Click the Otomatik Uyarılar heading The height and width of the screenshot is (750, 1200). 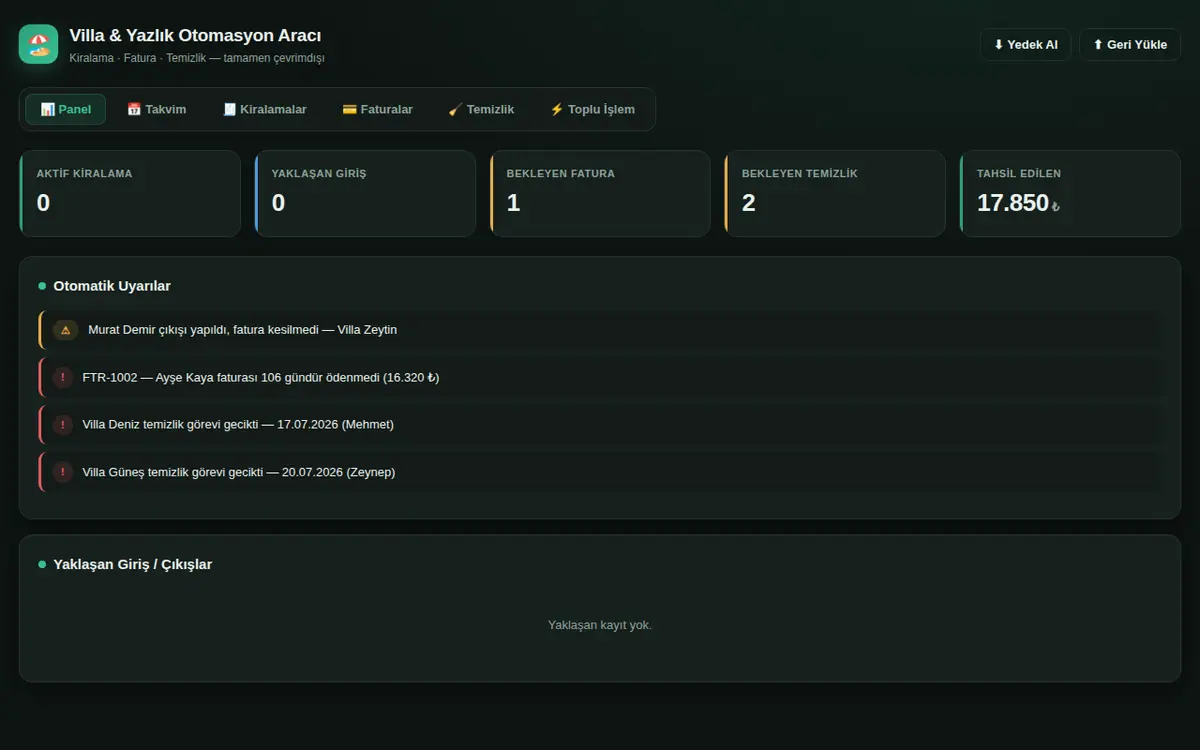pyautogui.click(x=112, y=286)
